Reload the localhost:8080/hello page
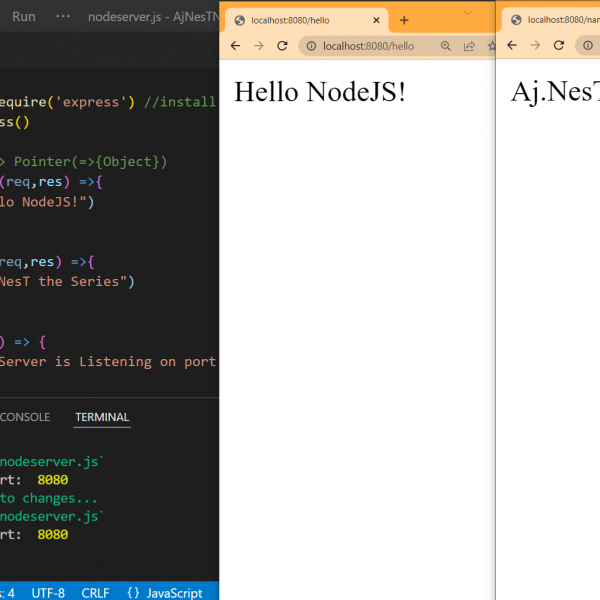The height and width of the screenshot is (600, 600). (x=282, y=46)
